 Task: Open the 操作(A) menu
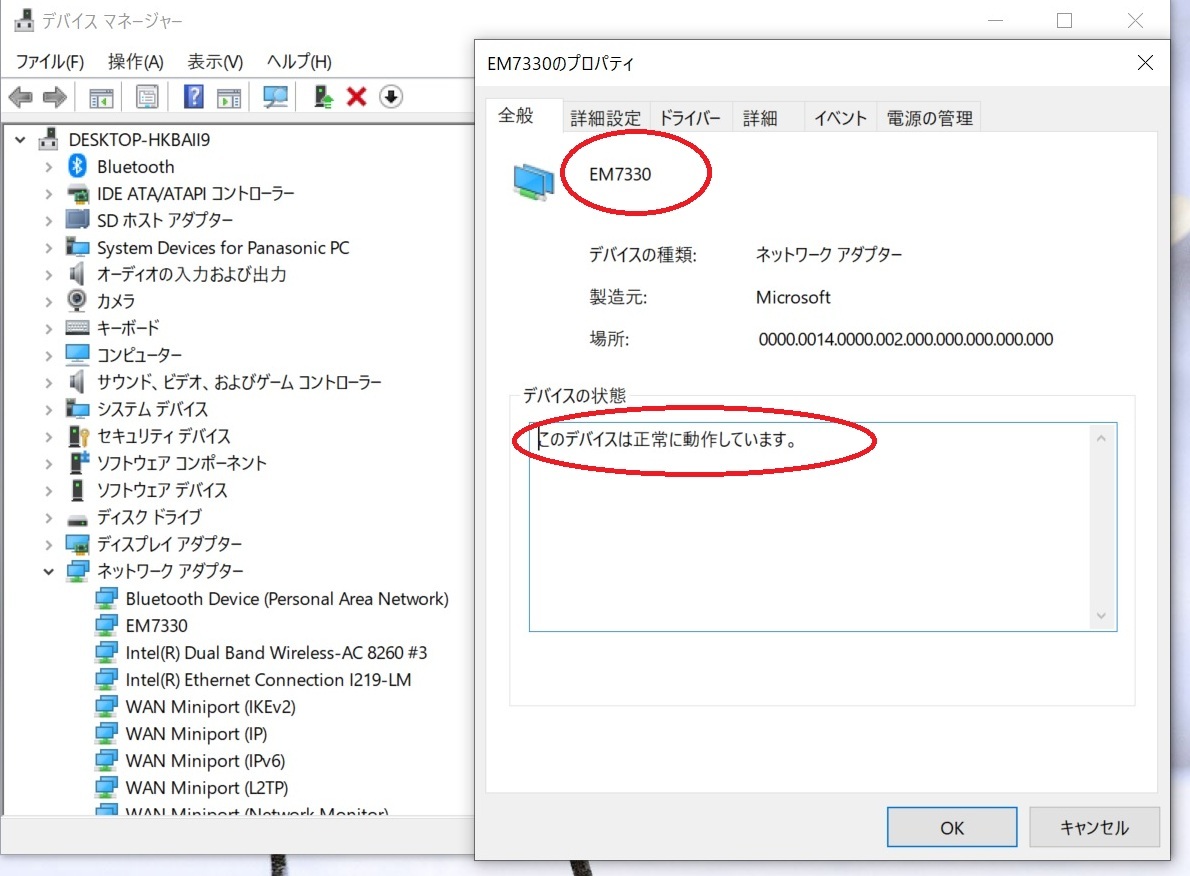coord(135,61)
